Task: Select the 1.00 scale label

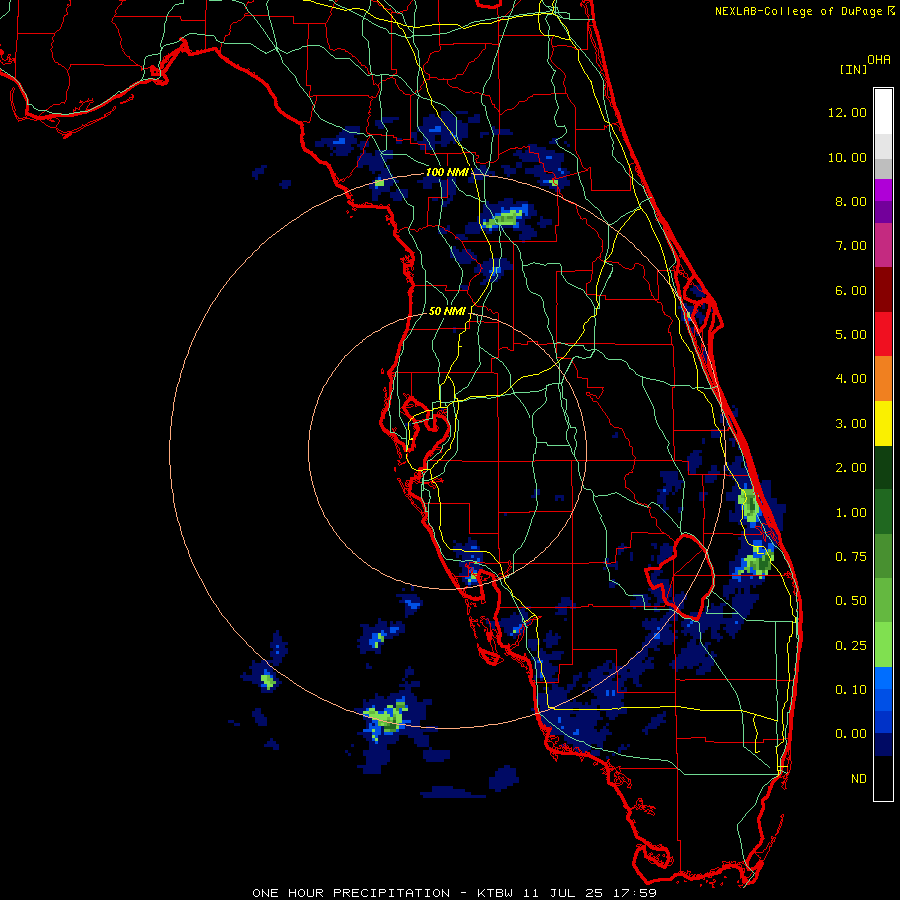Action: (x=851, y=513)
